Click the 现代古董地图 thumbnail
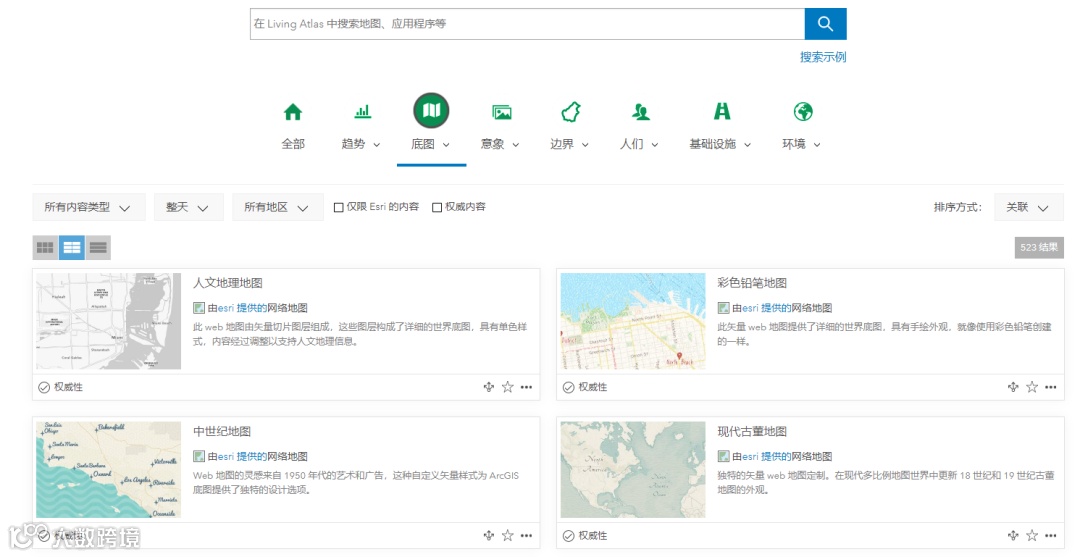1080x557 pixels. pos(633,470)
